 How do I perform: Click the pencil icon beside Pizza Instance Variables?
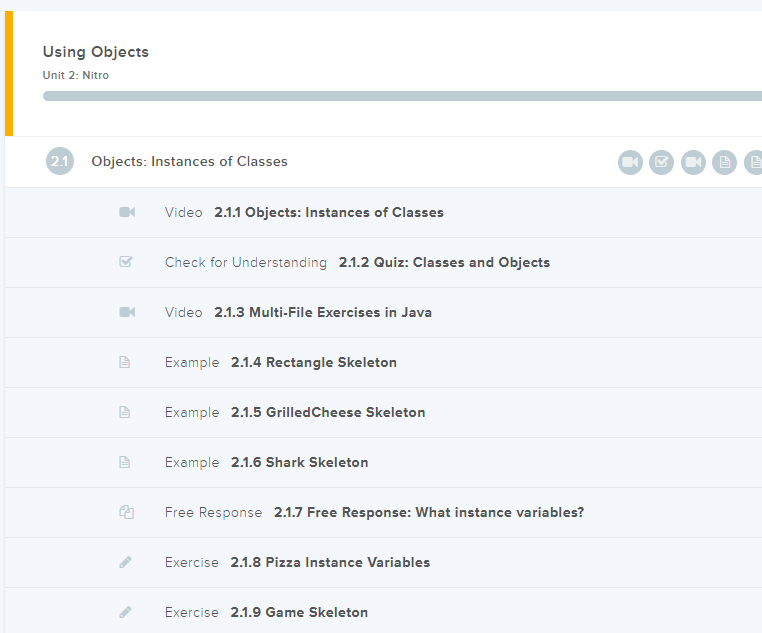pos(125,562)
